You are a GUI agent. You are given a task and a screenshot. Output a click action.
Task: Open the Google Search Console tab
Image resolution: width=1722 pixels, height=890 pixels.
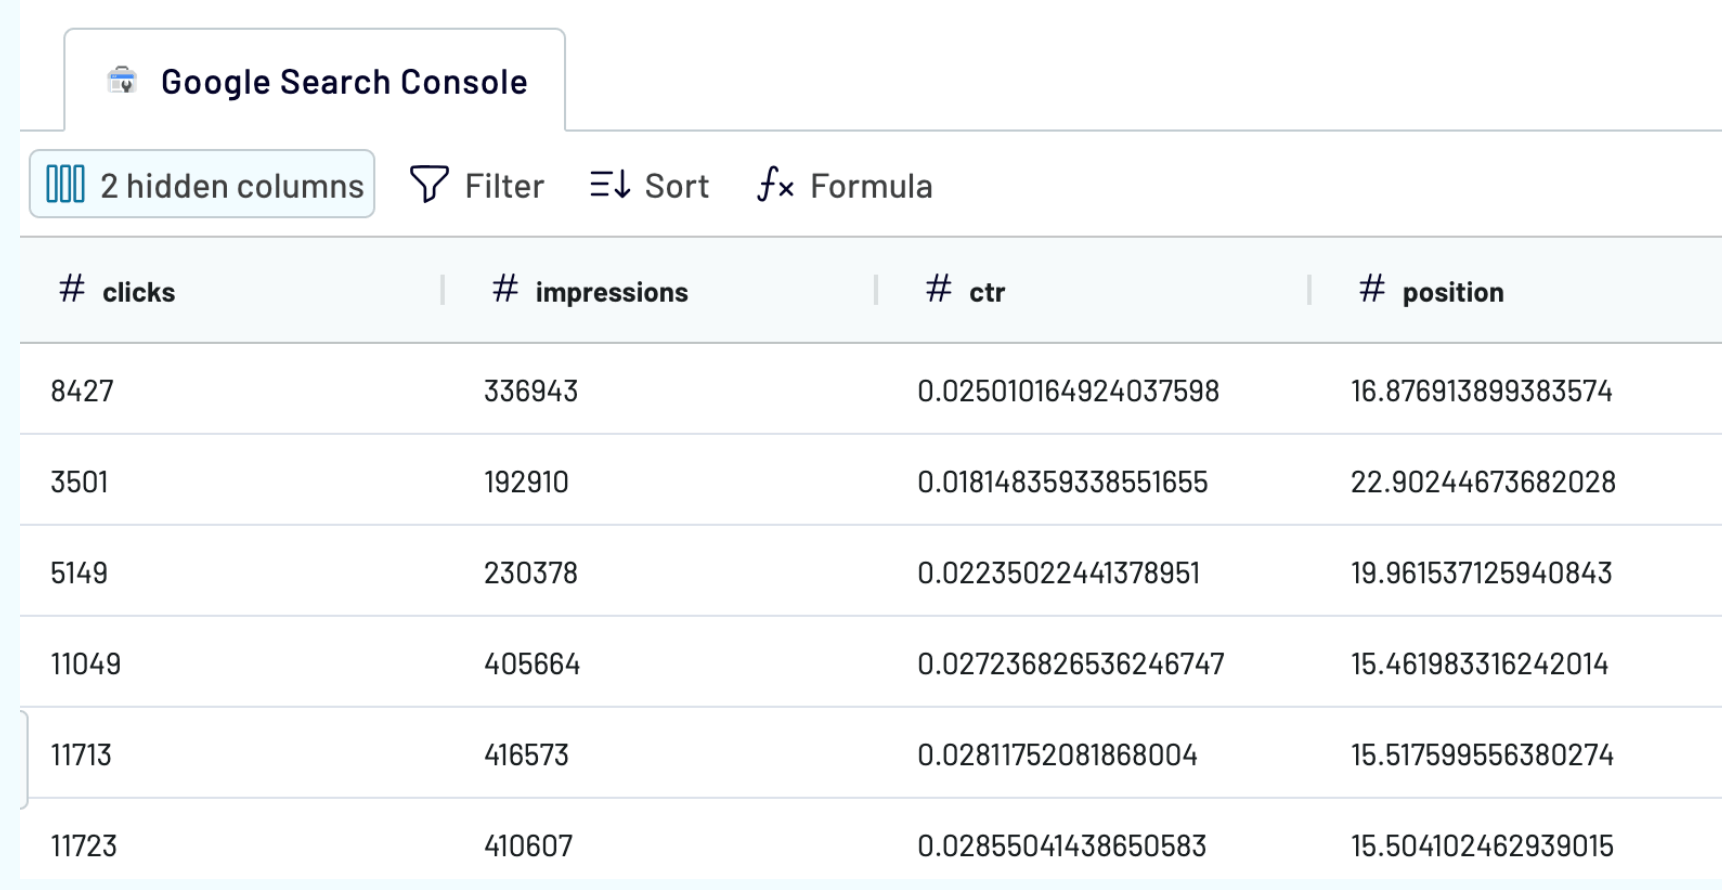click(x=343, y=82)
